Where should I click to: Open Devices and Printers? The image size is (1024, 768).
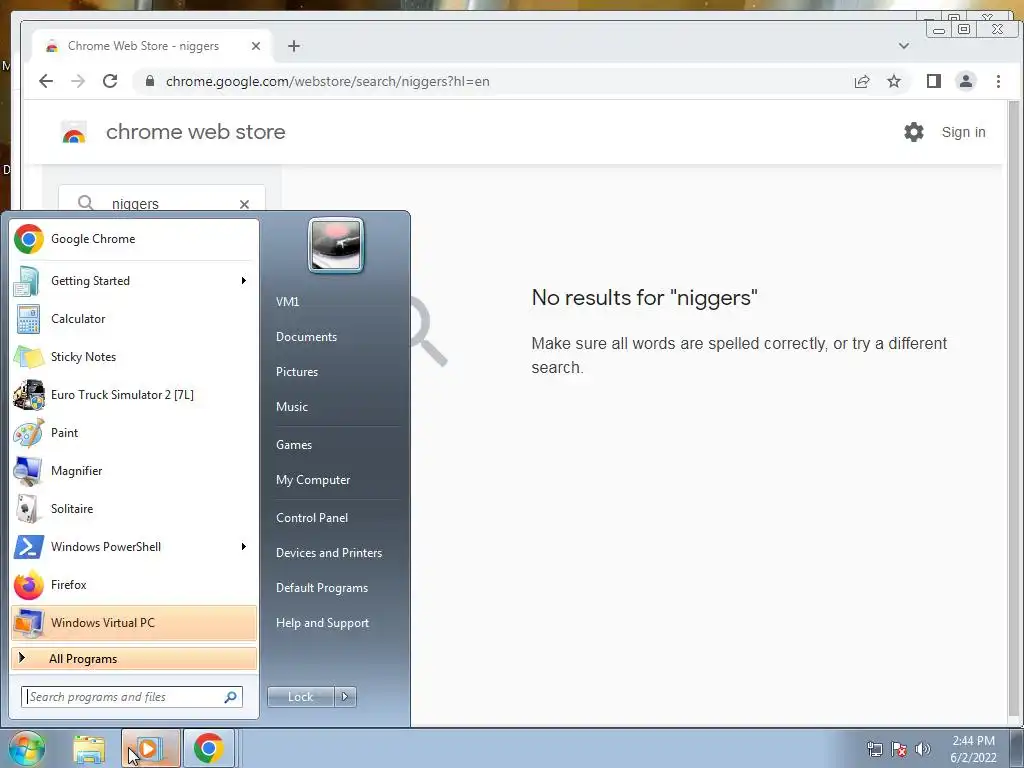tap(328, 553)
